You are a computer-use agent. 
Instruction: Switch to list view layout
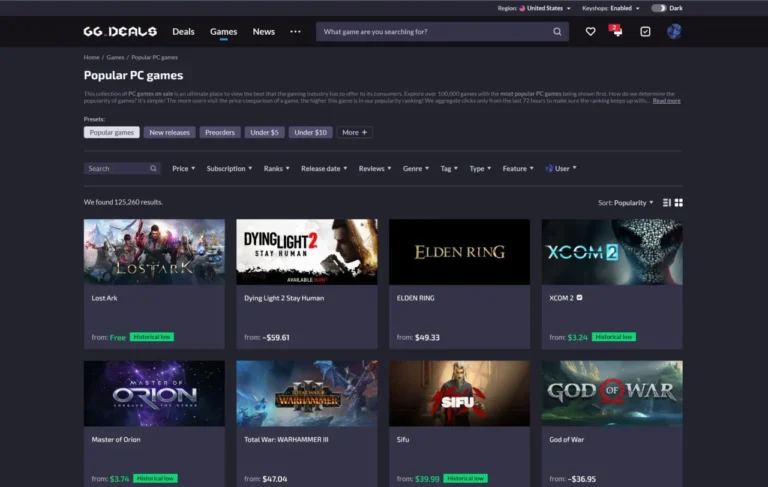pyautogui.click(x=667, y=202)
